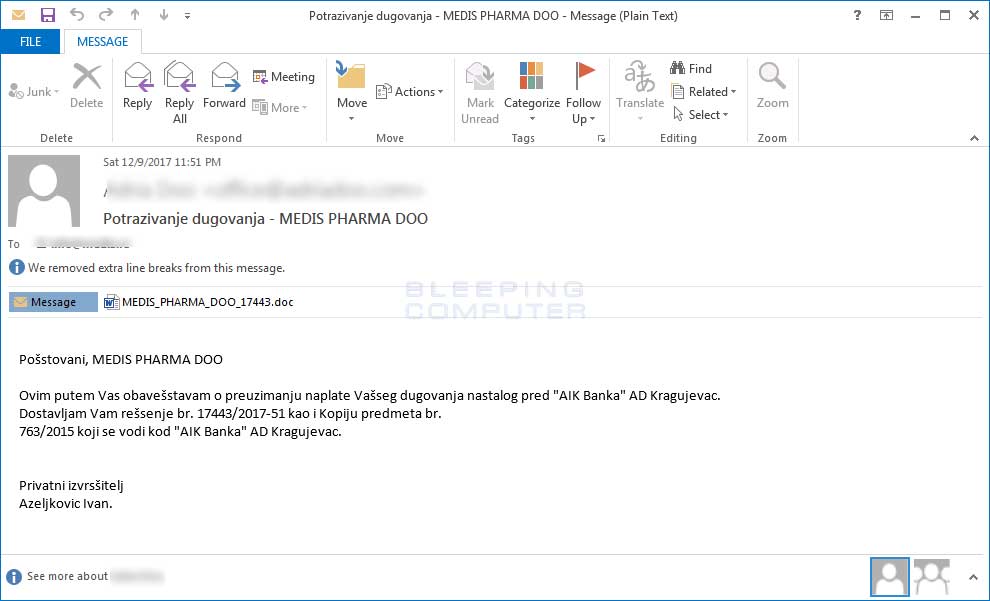Click the sender's contact photo placeholder
This screenshot has width=990, height=601.
pos(44,191)
